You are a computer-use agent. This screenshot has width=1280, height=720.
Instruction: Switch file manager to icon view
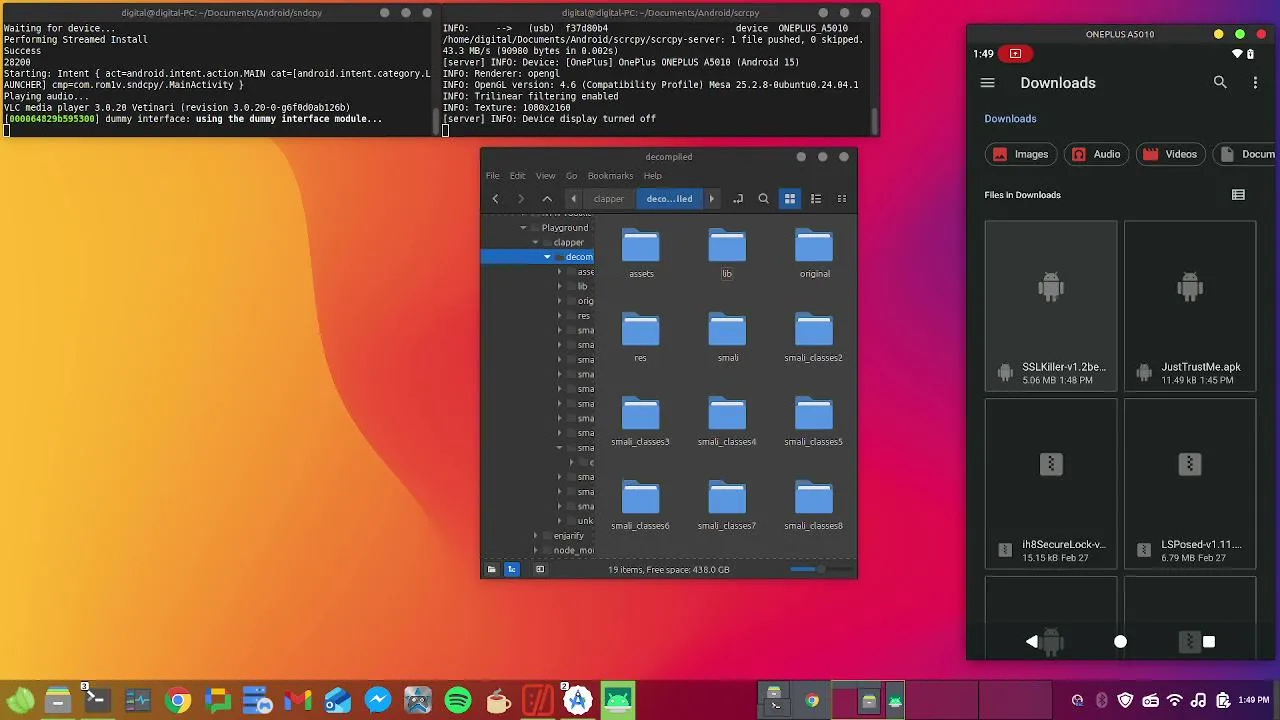(790, 199)
